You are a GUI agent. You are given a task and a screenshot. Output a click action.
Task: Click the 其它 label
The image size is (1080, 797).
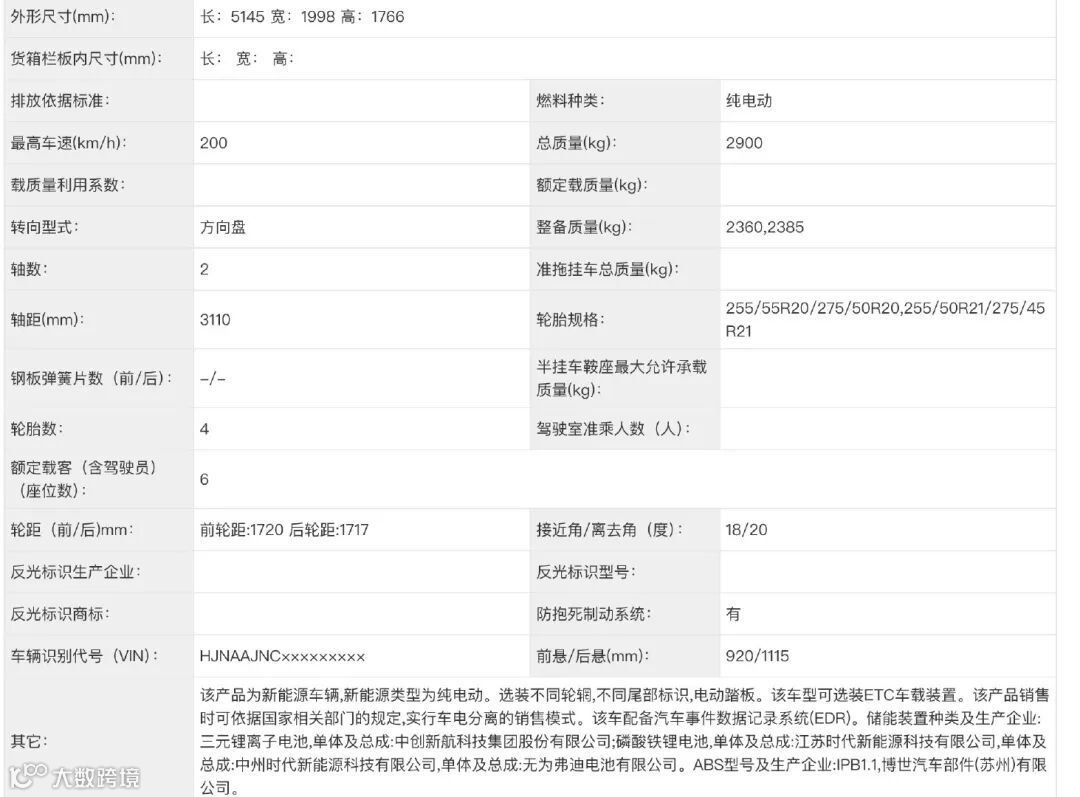pos(29,741)
